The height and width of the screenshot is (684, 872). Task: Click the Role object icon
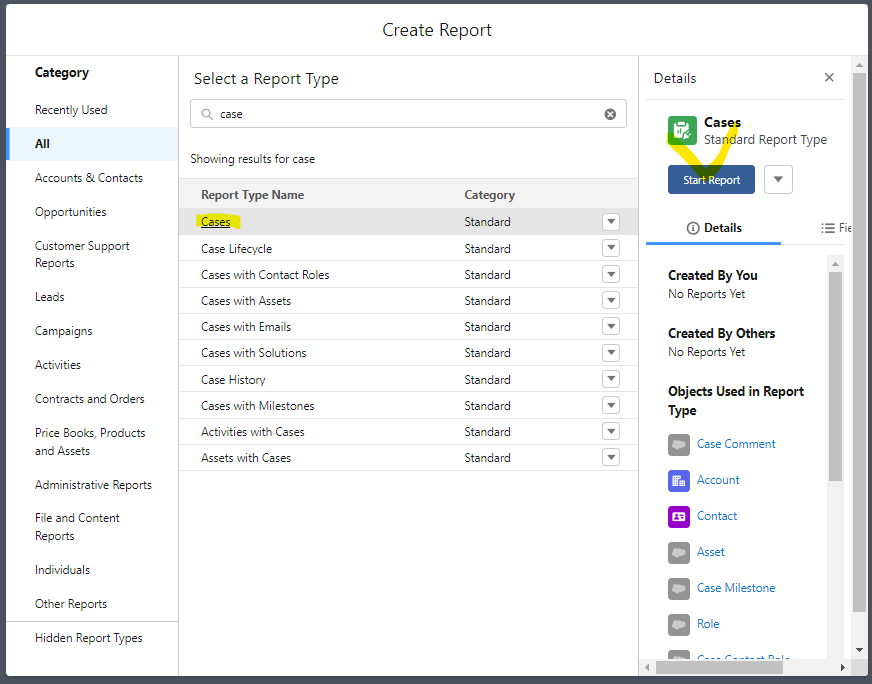coord(679,624)
